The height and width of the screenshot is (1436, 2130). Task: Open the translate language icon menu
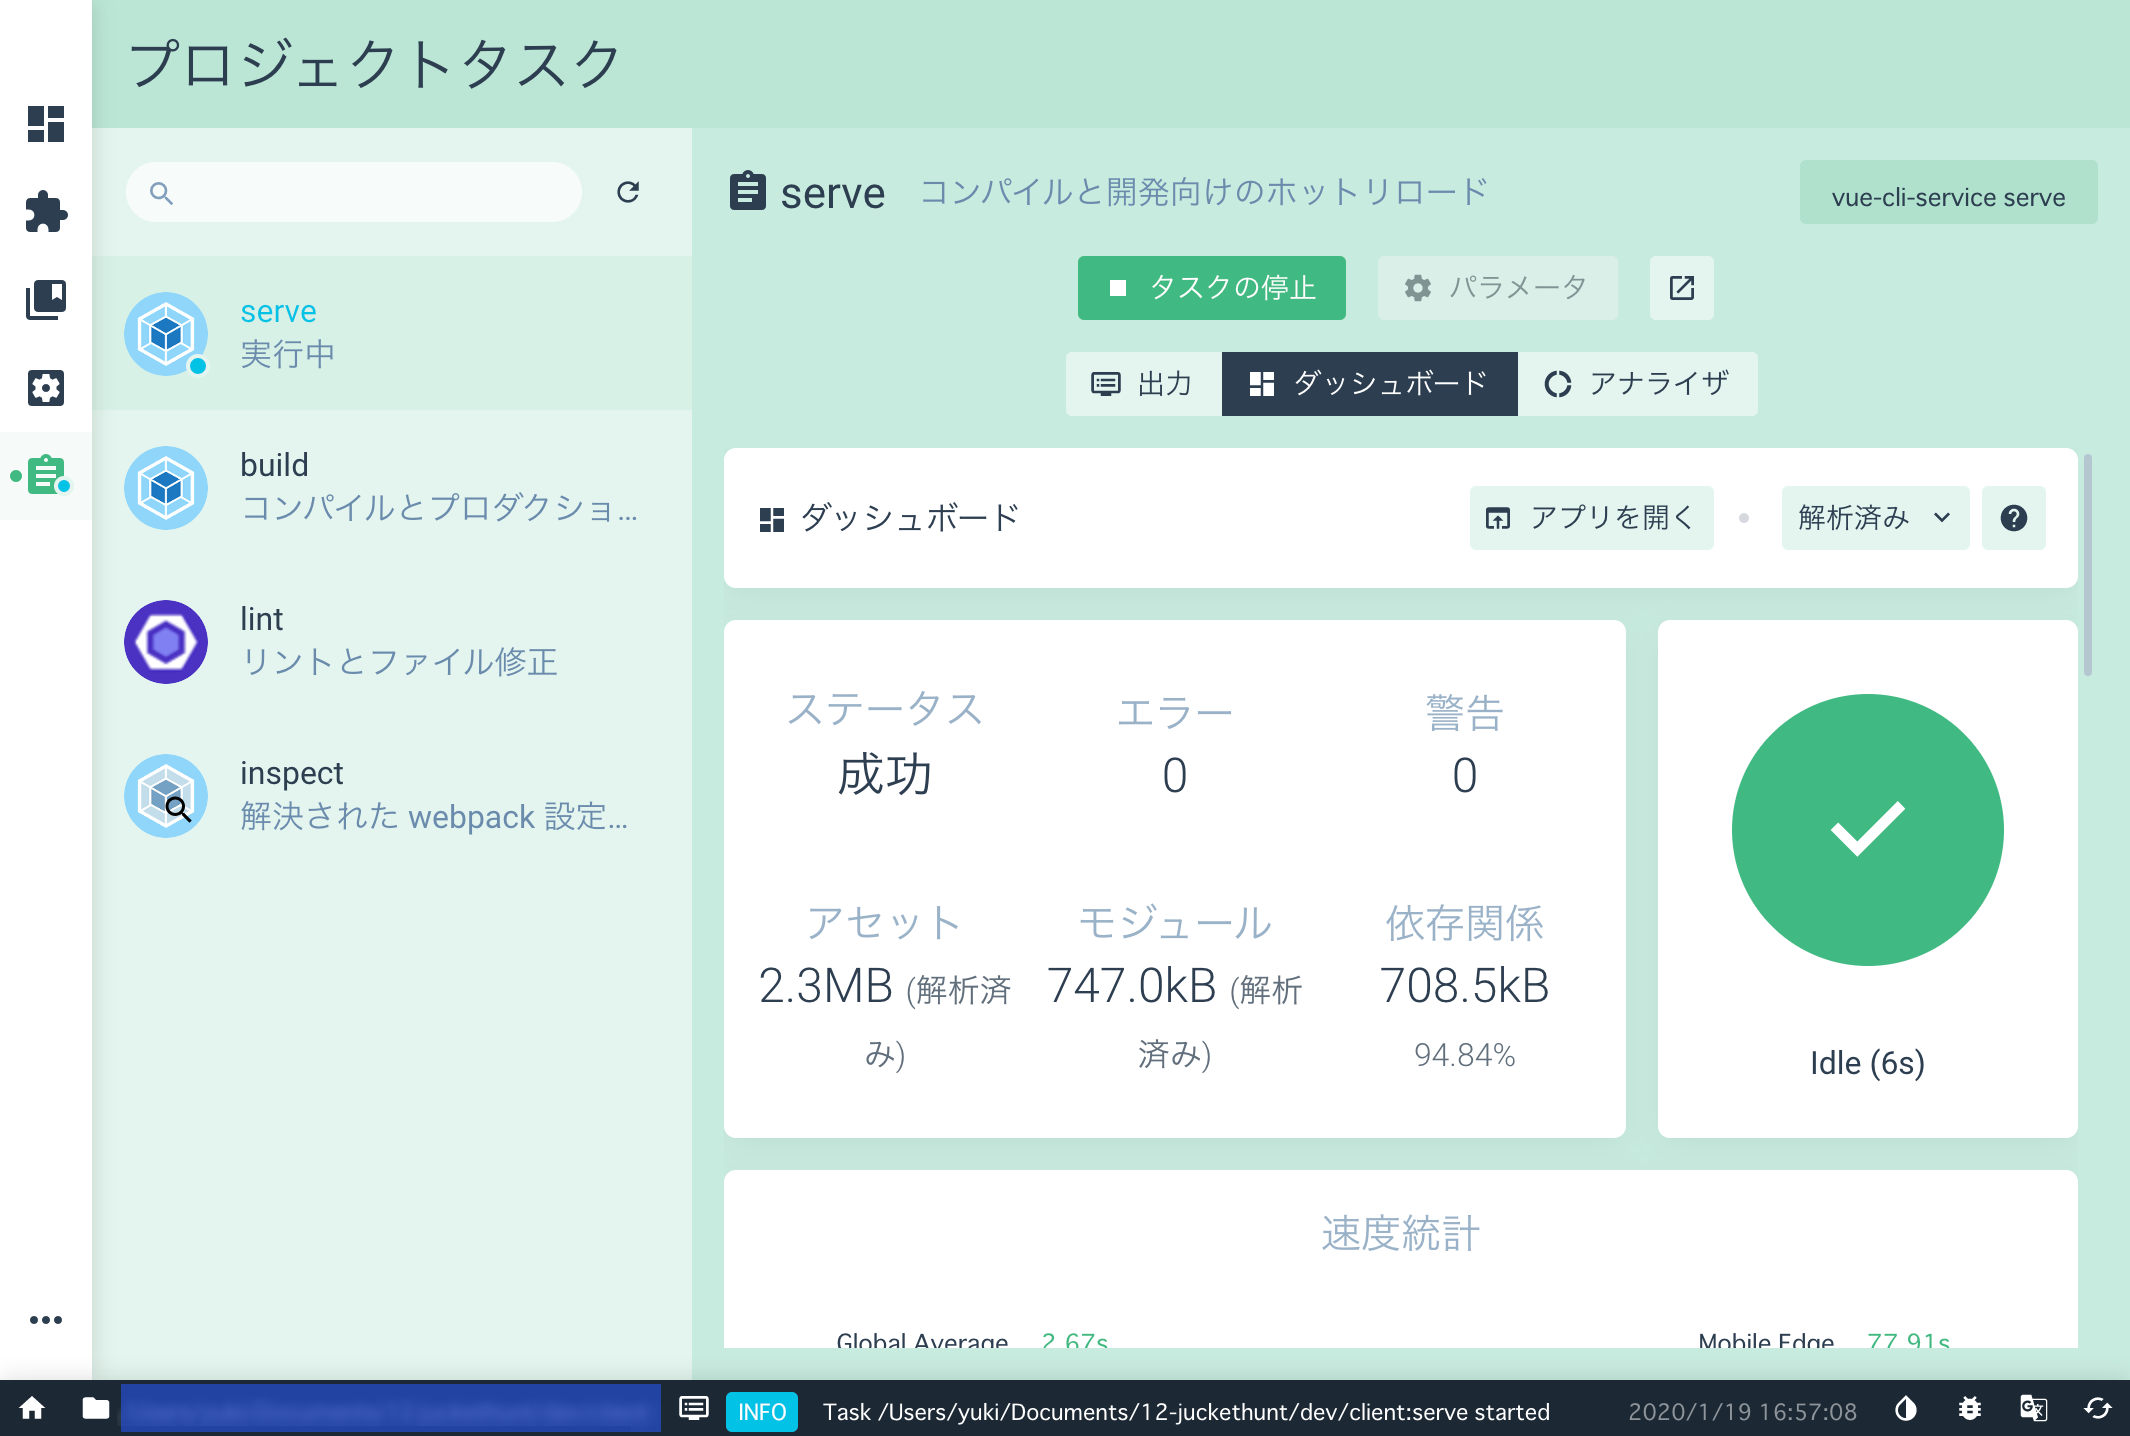(x=2033, y=1410)
